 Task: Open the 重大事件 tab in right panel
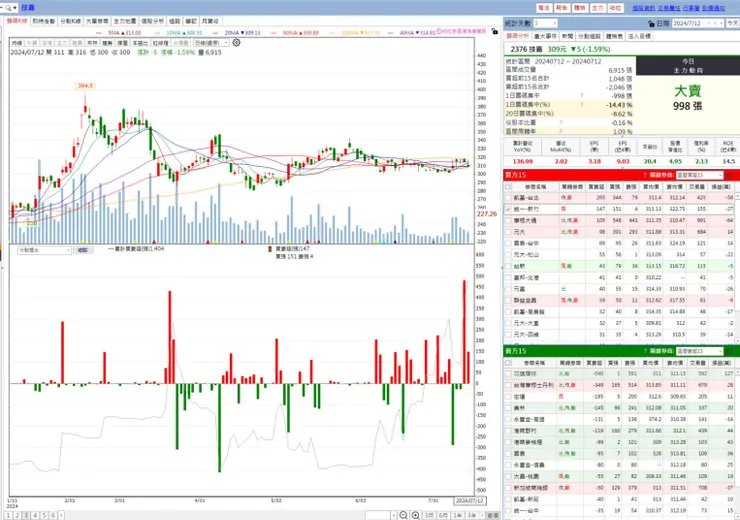545,36
